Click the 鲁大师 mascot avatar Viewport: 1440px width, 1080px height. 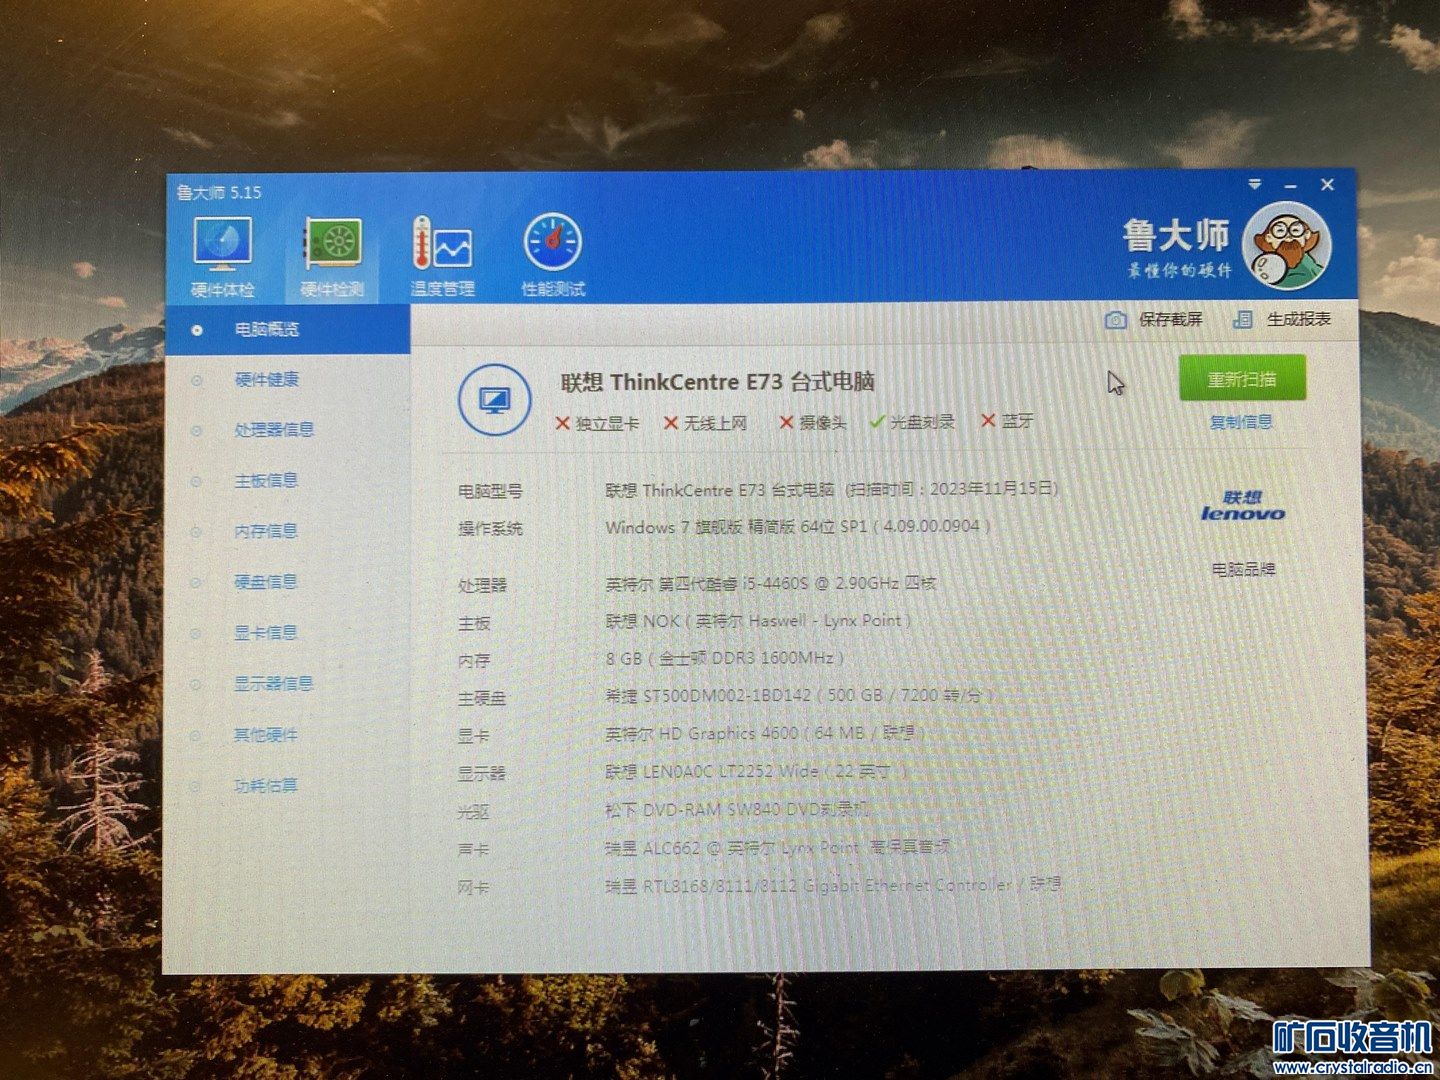pos(1286,244)
